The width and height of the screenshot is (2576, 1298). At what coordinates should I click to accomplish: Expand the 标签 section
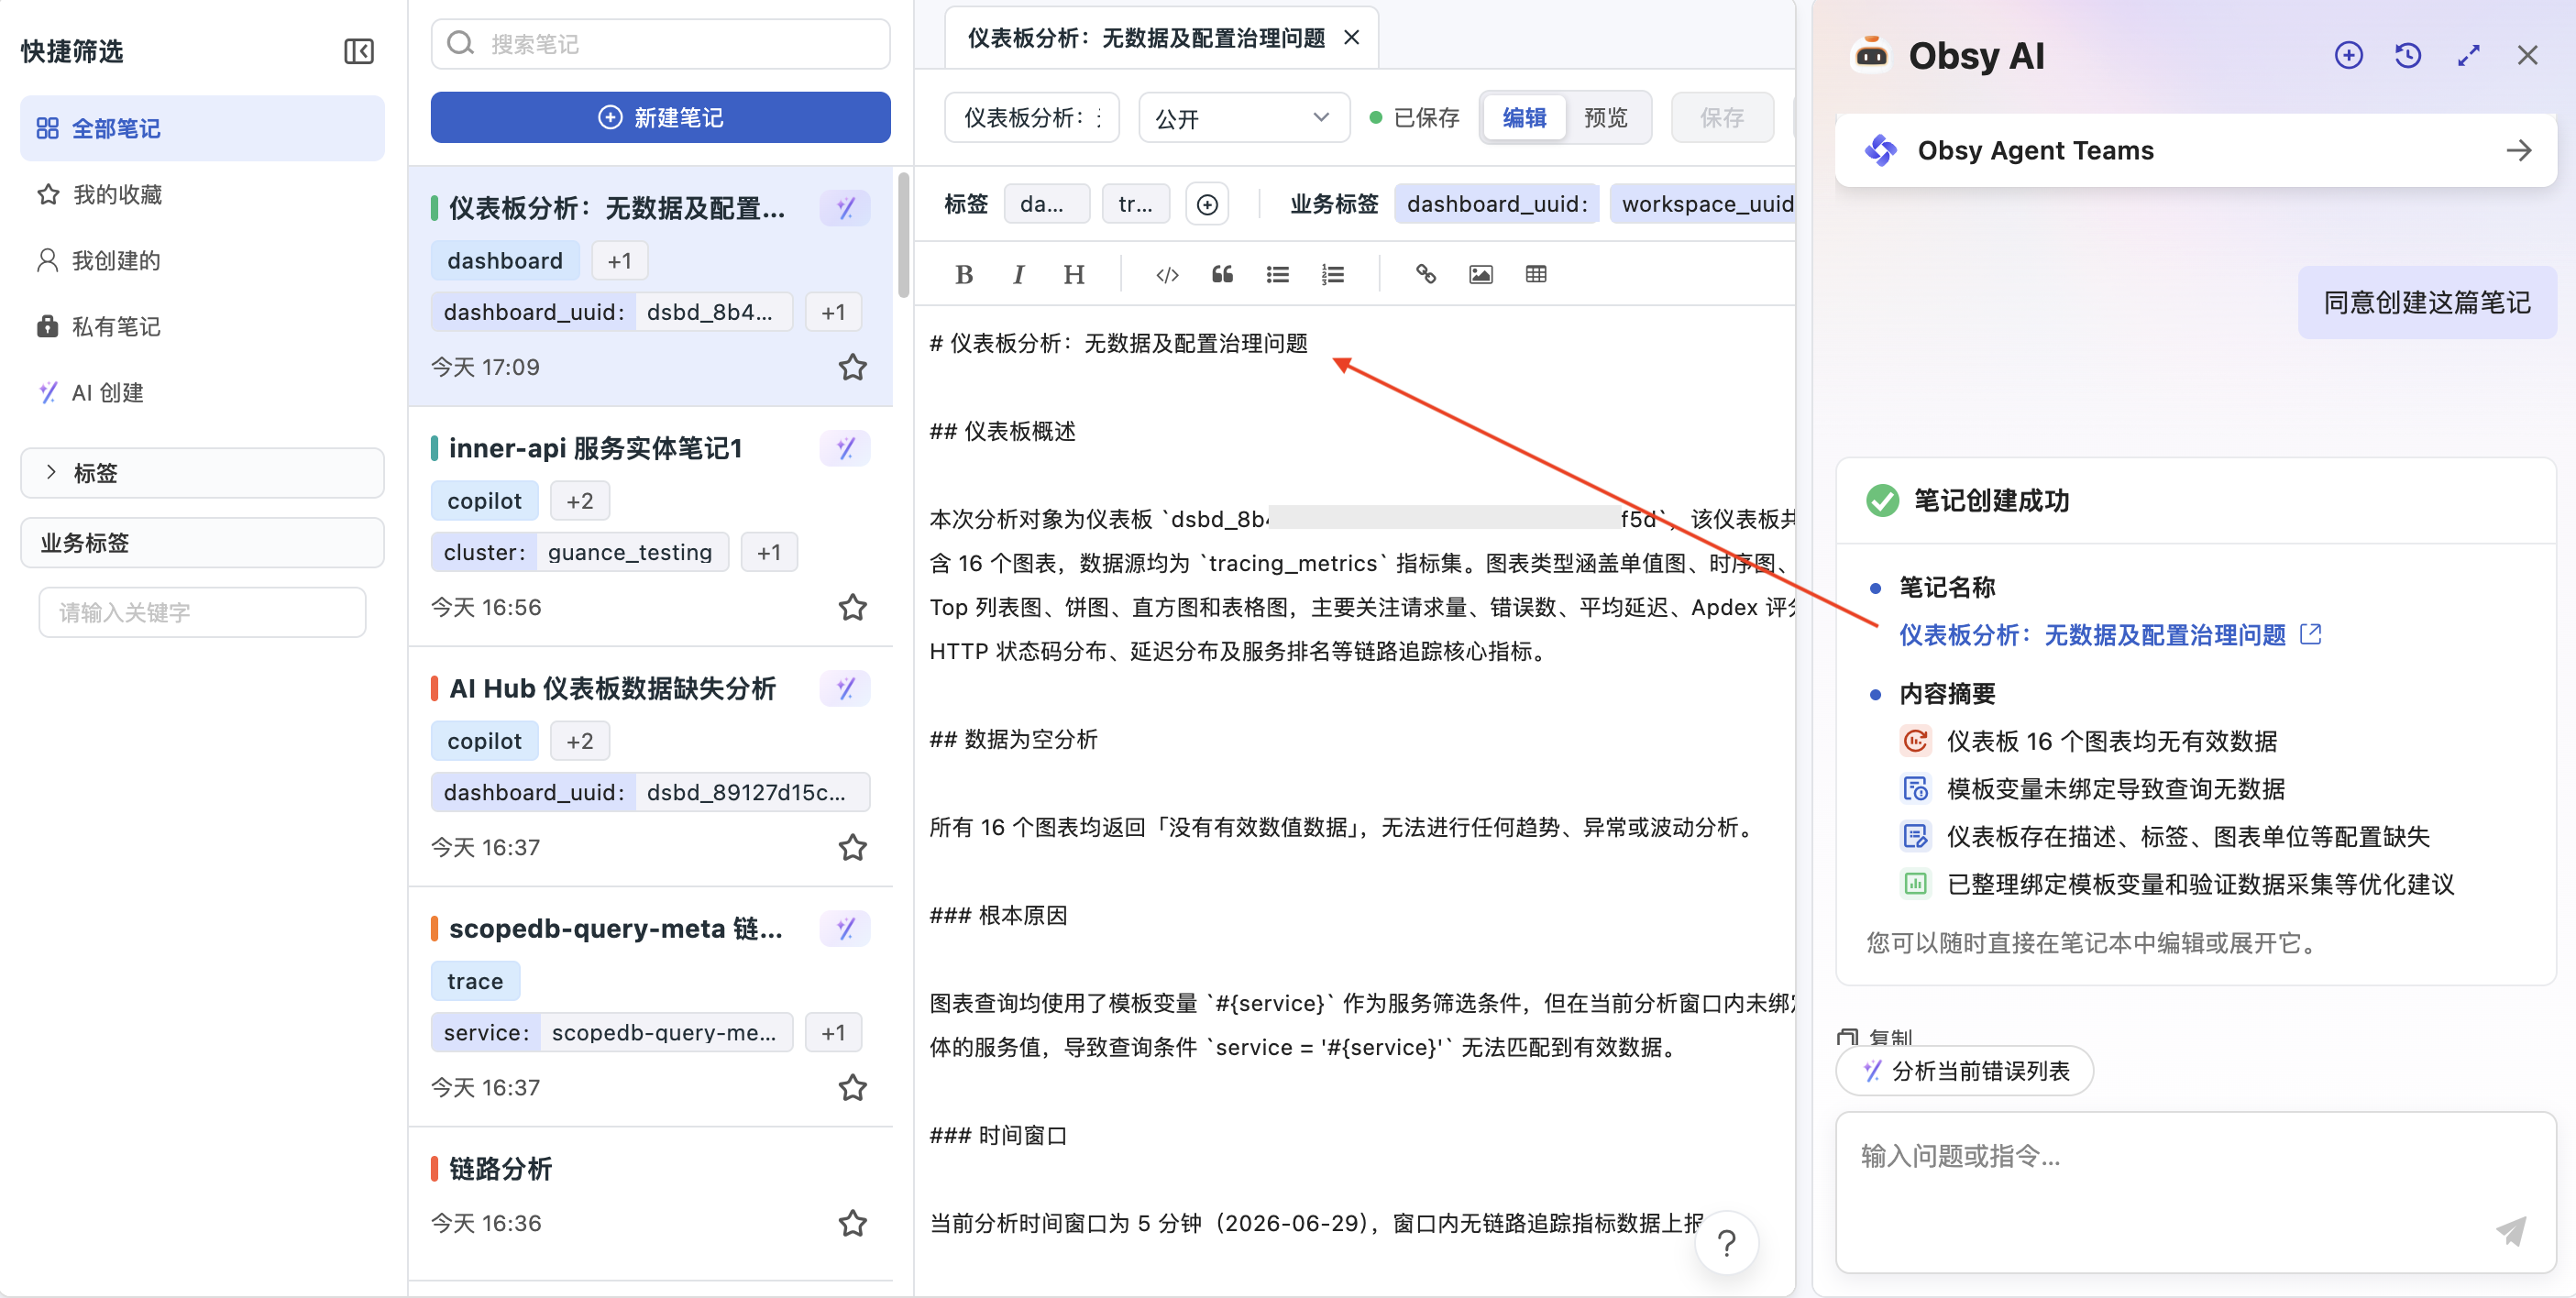(x=202, y=473)
